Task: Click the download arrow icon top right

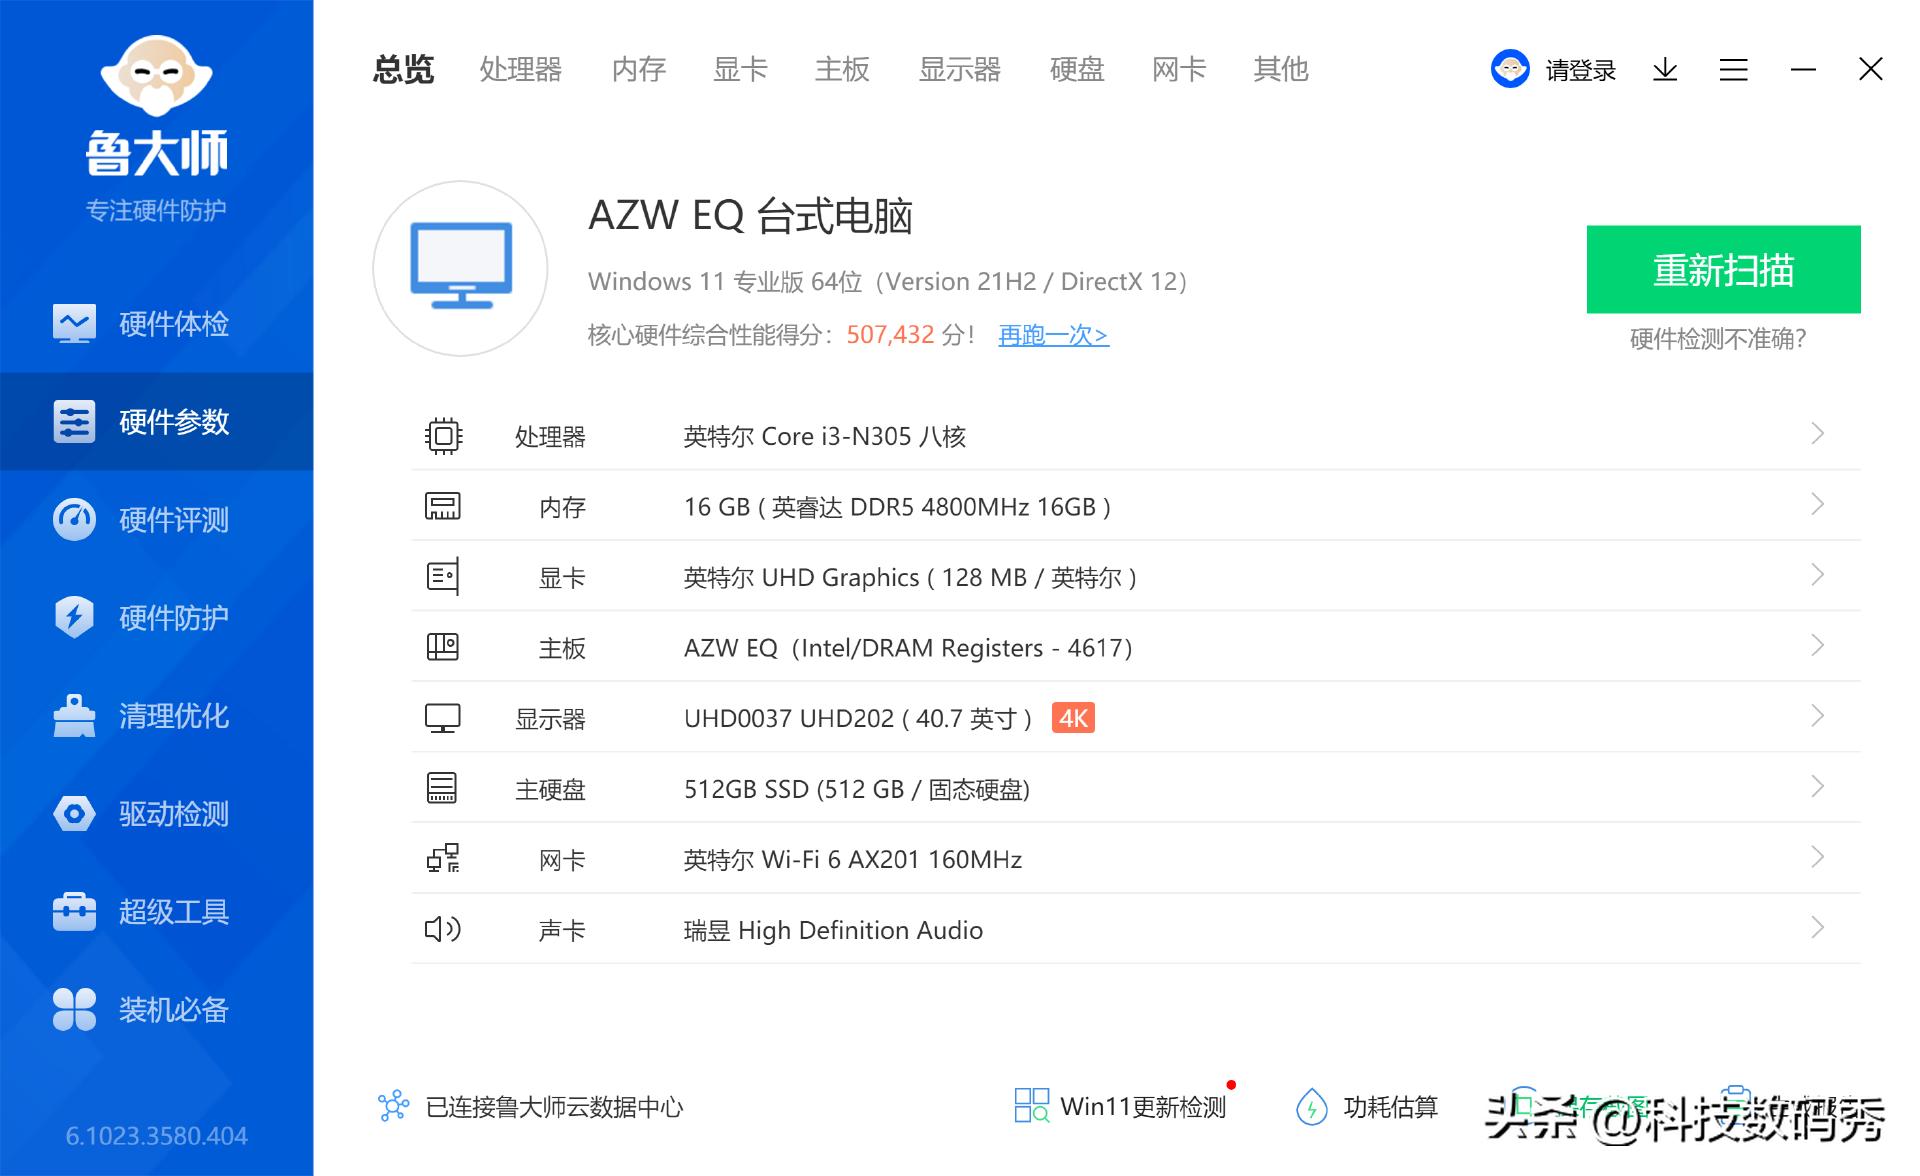Action: point(1664,69)
